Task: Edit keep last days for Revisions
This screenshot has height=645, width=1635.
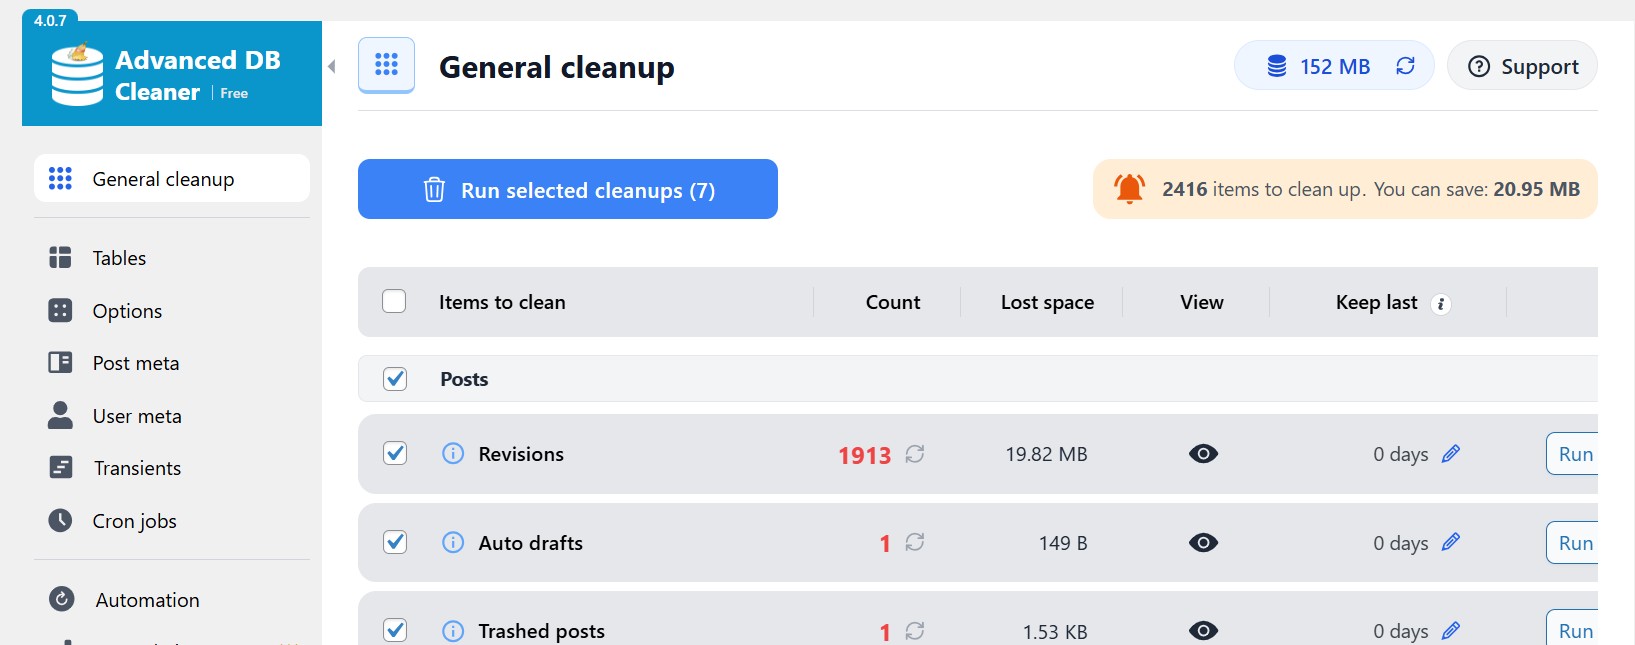Action: 1451,454
